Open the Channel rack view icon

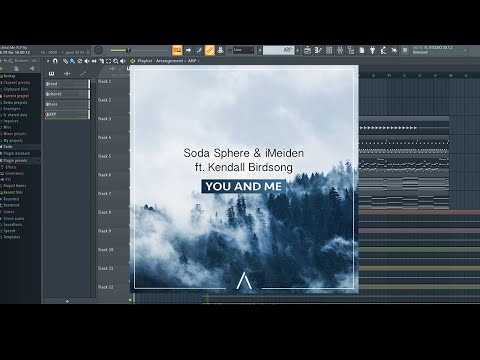pyautogui.click(x=329, y=50)
